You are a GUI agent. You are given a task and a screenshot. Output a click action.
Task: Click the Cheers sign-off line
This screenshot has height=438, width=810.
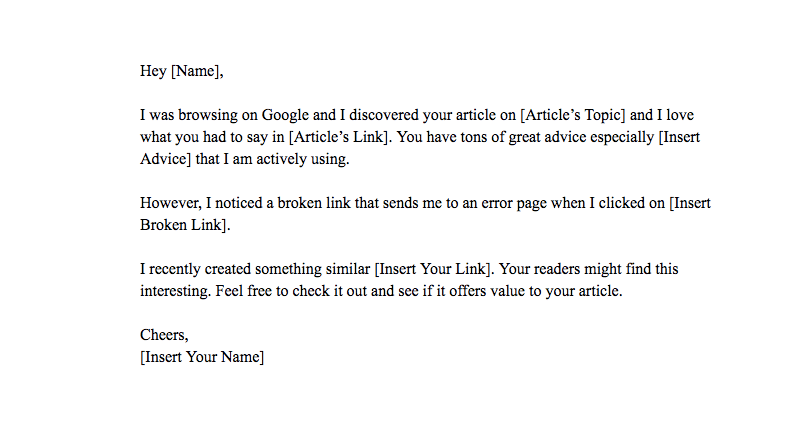coord(164,335)
